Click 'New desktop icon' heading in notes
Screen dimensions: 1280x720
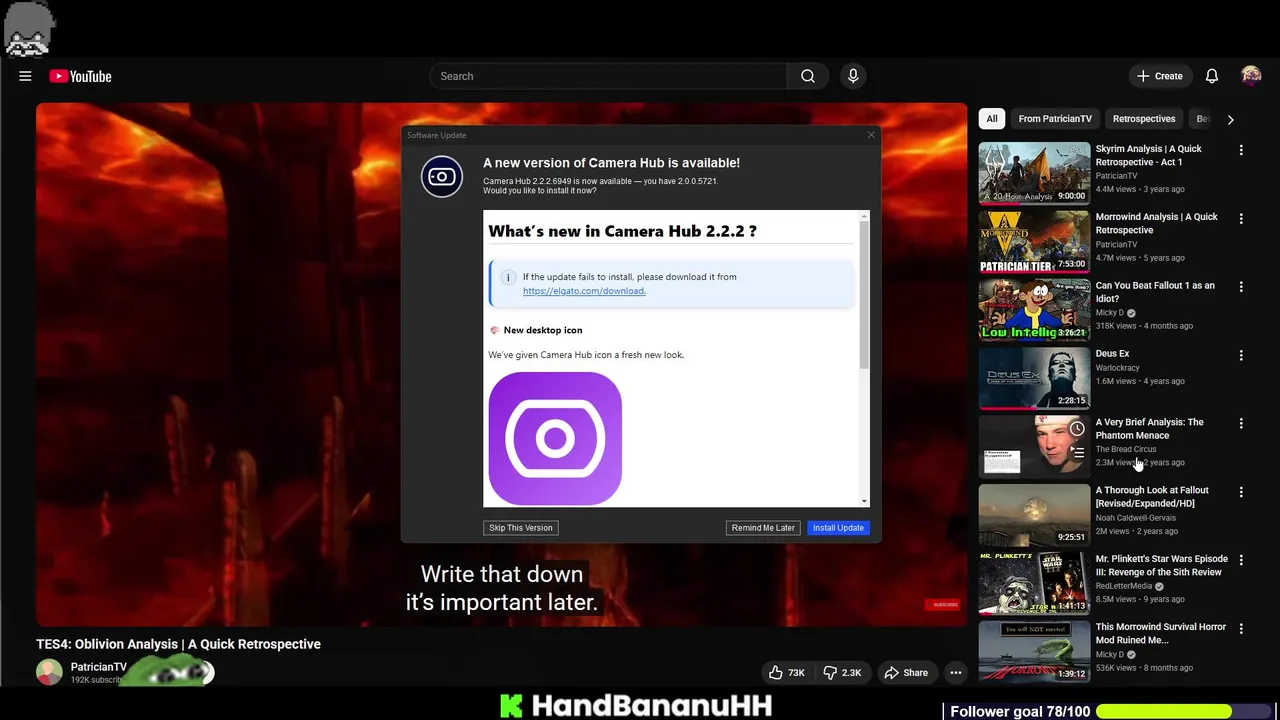tap(543, 330)
